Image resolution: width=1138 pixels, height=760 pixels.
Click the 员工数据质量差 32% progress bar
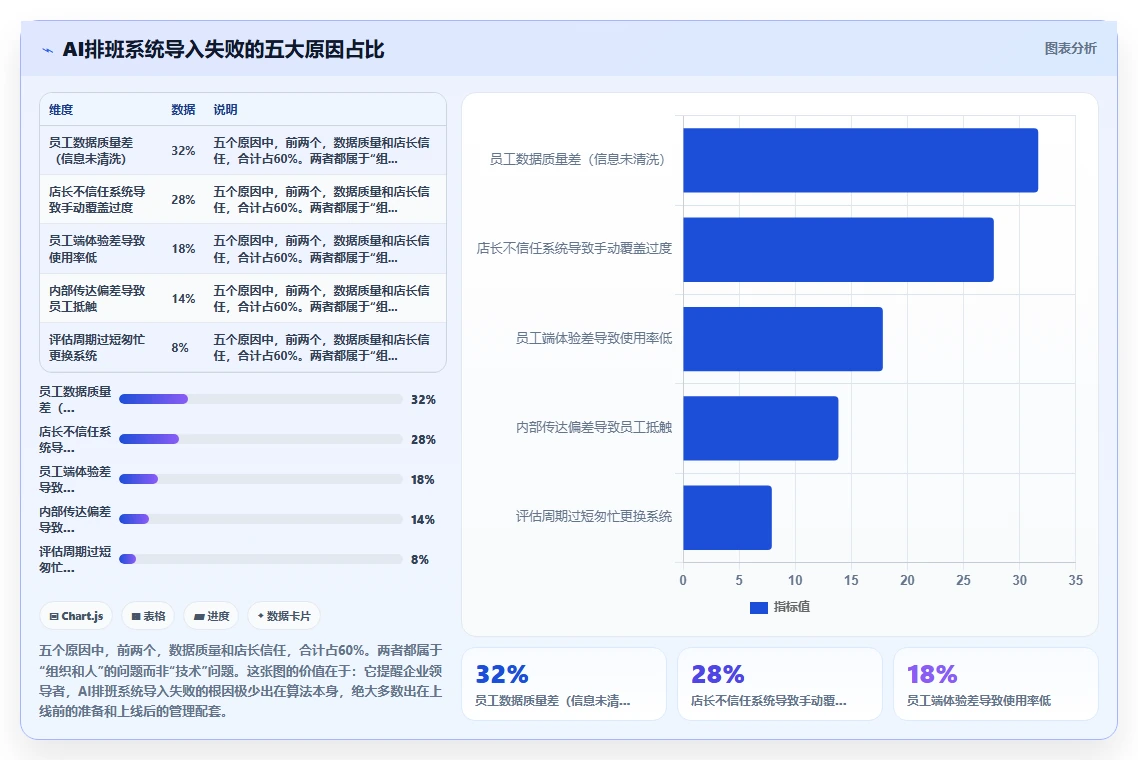(261, 399)
